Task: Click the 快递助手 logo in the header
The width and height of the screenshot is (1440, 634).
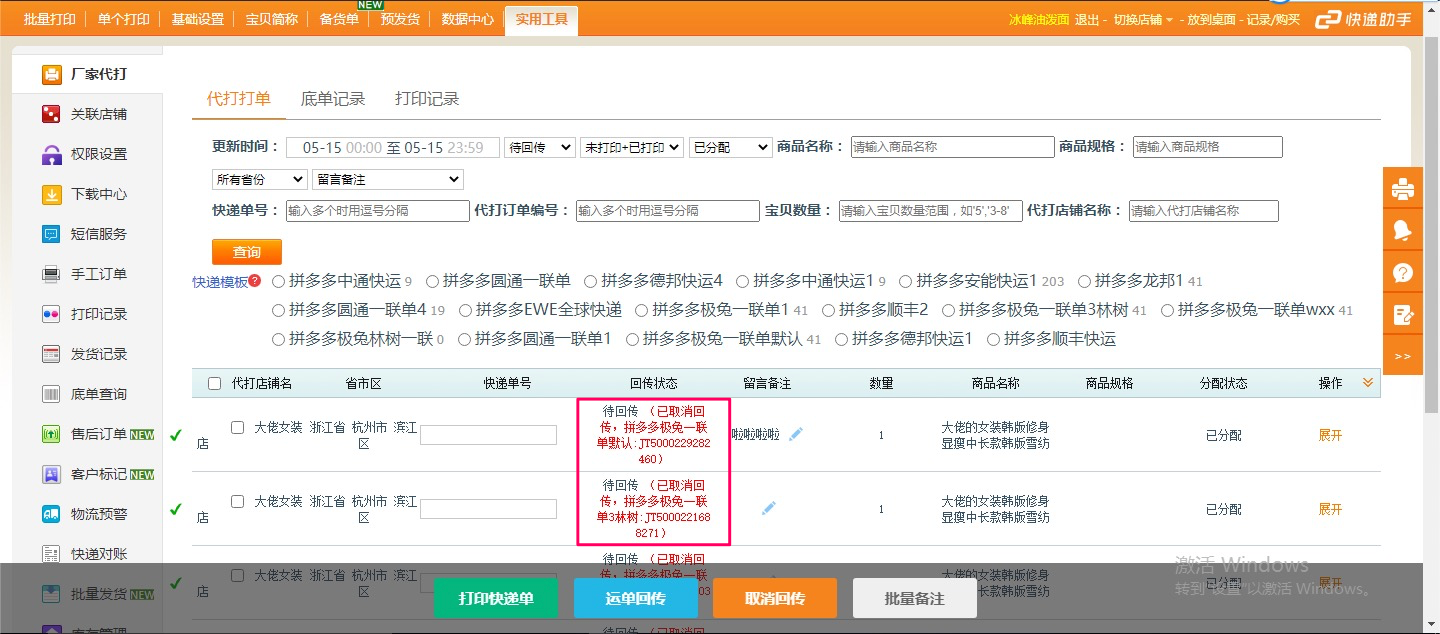Action: pos(1362,19)
